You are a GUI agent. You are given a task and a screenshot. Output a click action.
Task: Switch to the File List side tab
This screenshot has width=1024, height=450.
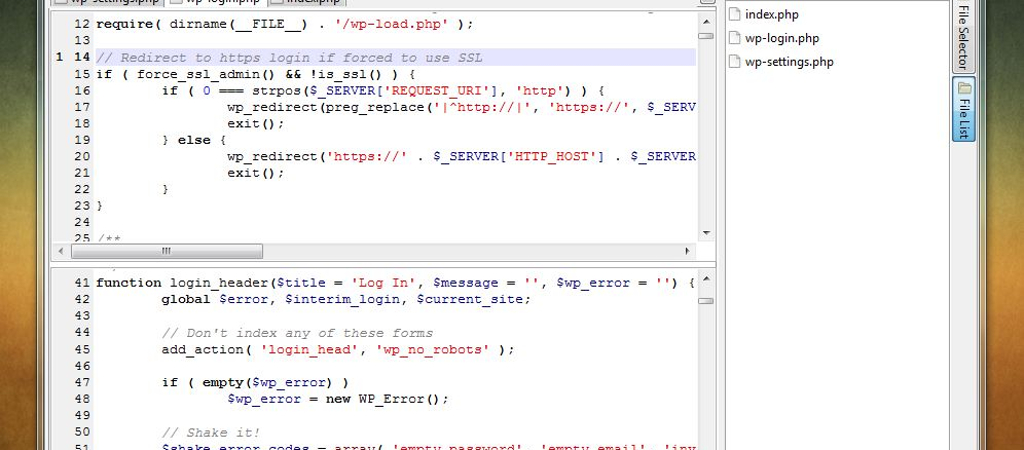963,108
